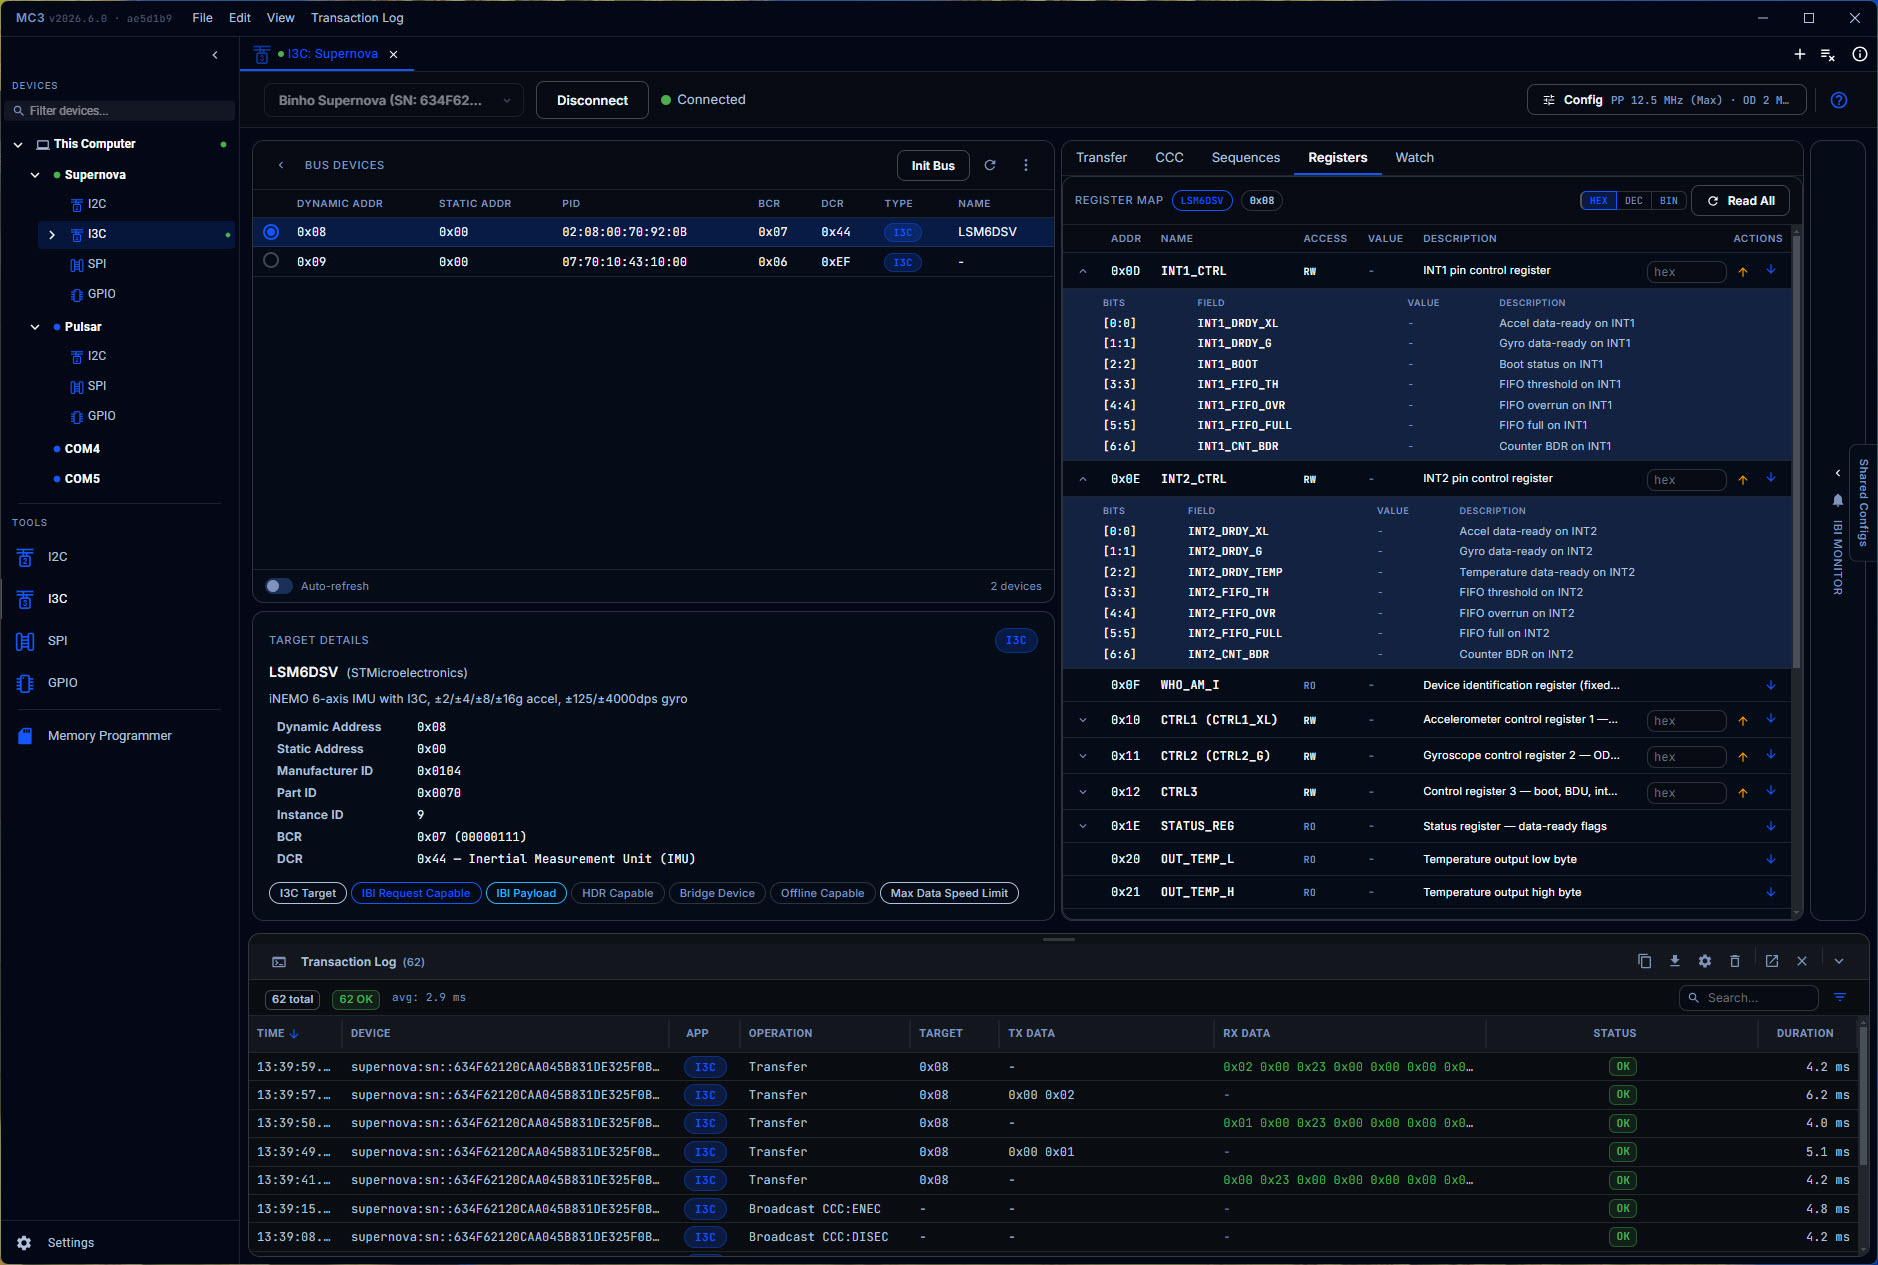Click the Init Bus button
1878x1265 pixels.
point(933,166)
